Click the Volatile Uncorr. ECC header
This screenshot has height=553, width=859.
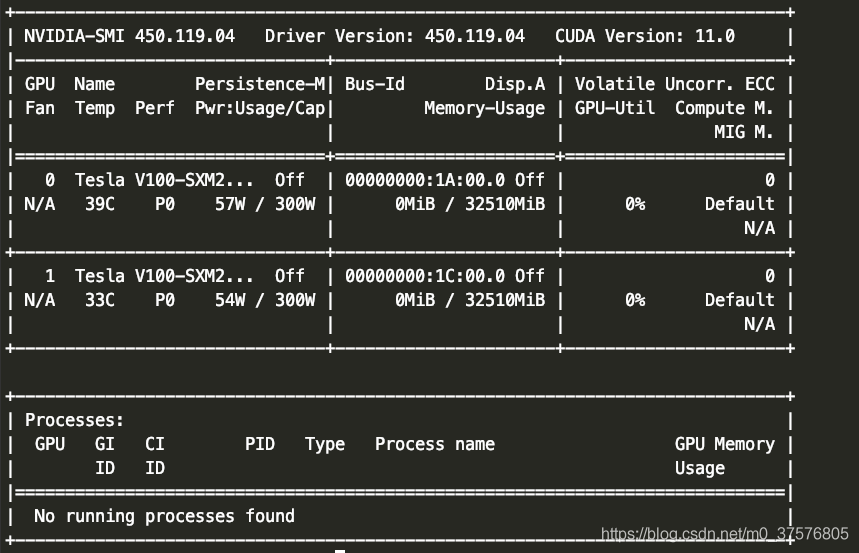674,84
